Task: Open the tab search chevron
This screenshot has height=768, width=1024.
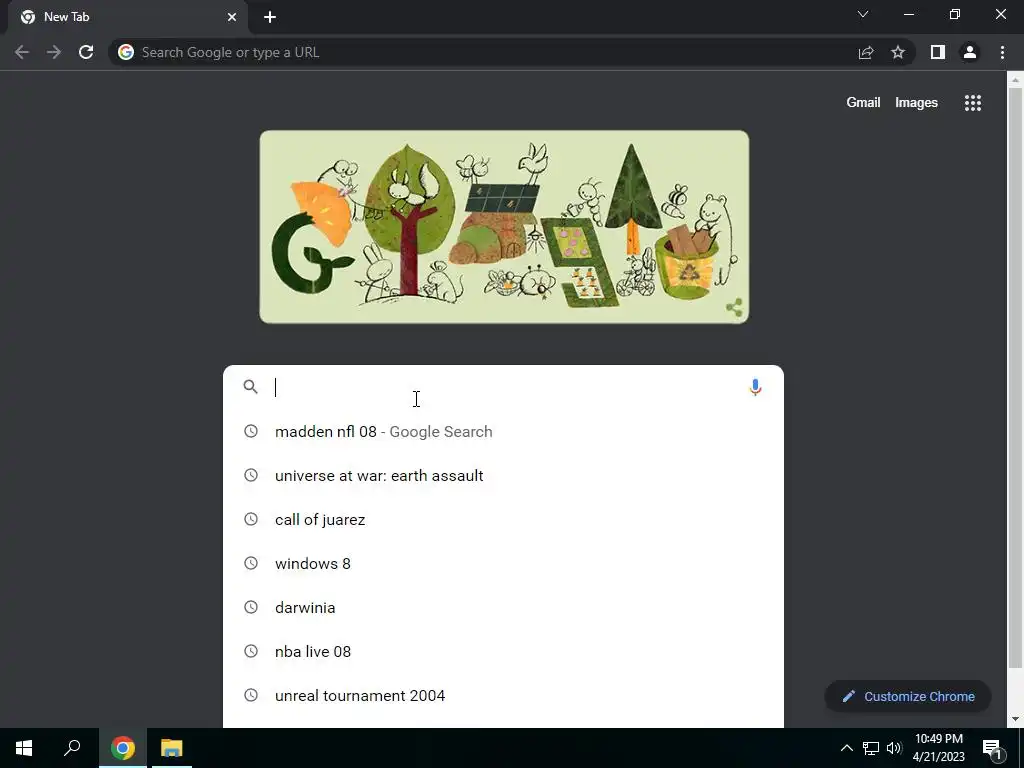Action: tap(863, 14)
